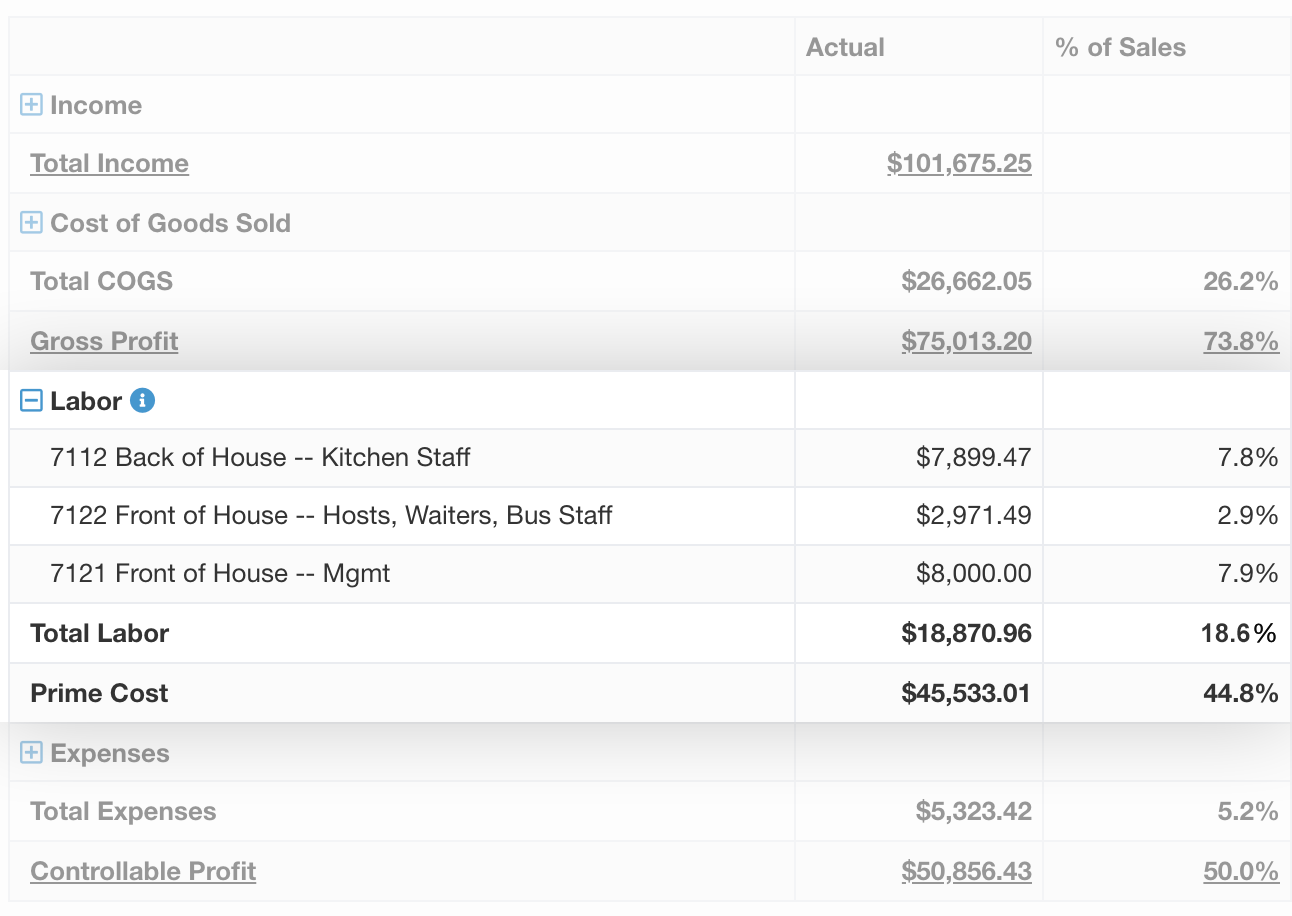
Task: Click the Total Labor row label
Action: 100,633
